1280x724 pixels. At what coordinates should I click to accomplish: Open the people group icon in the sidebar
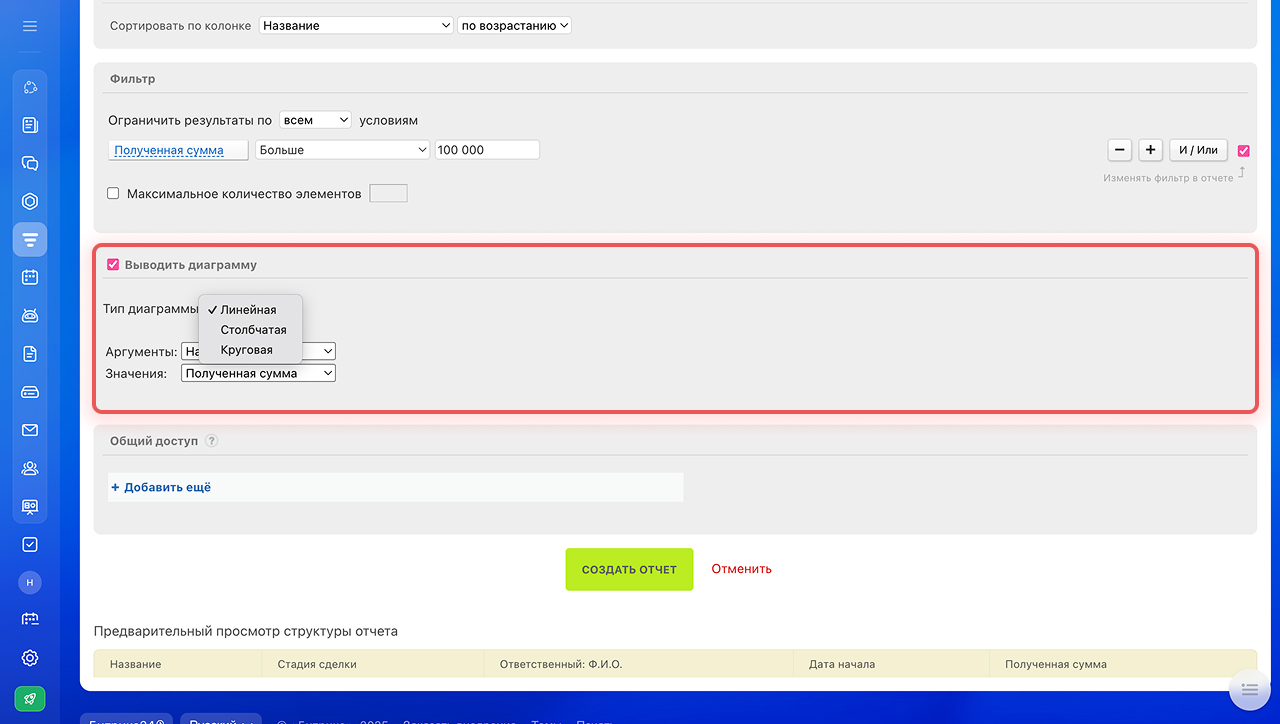pyautogui.click(x=30, y=468)
